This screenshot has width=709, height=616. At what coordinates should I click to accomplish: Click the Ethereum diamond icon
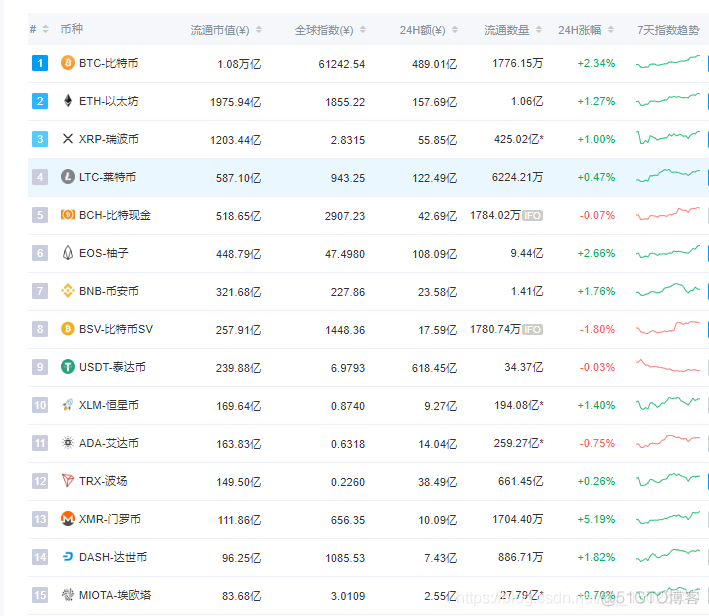(68, 100)
